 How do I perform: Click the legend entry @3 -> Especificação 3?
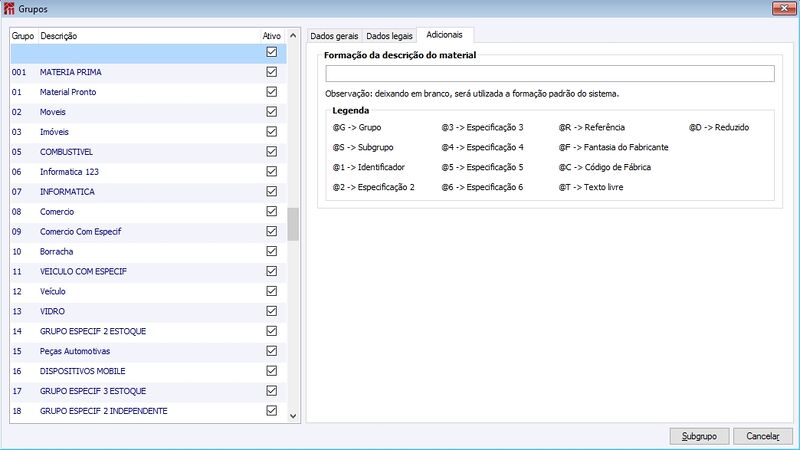tap(482, 127)
